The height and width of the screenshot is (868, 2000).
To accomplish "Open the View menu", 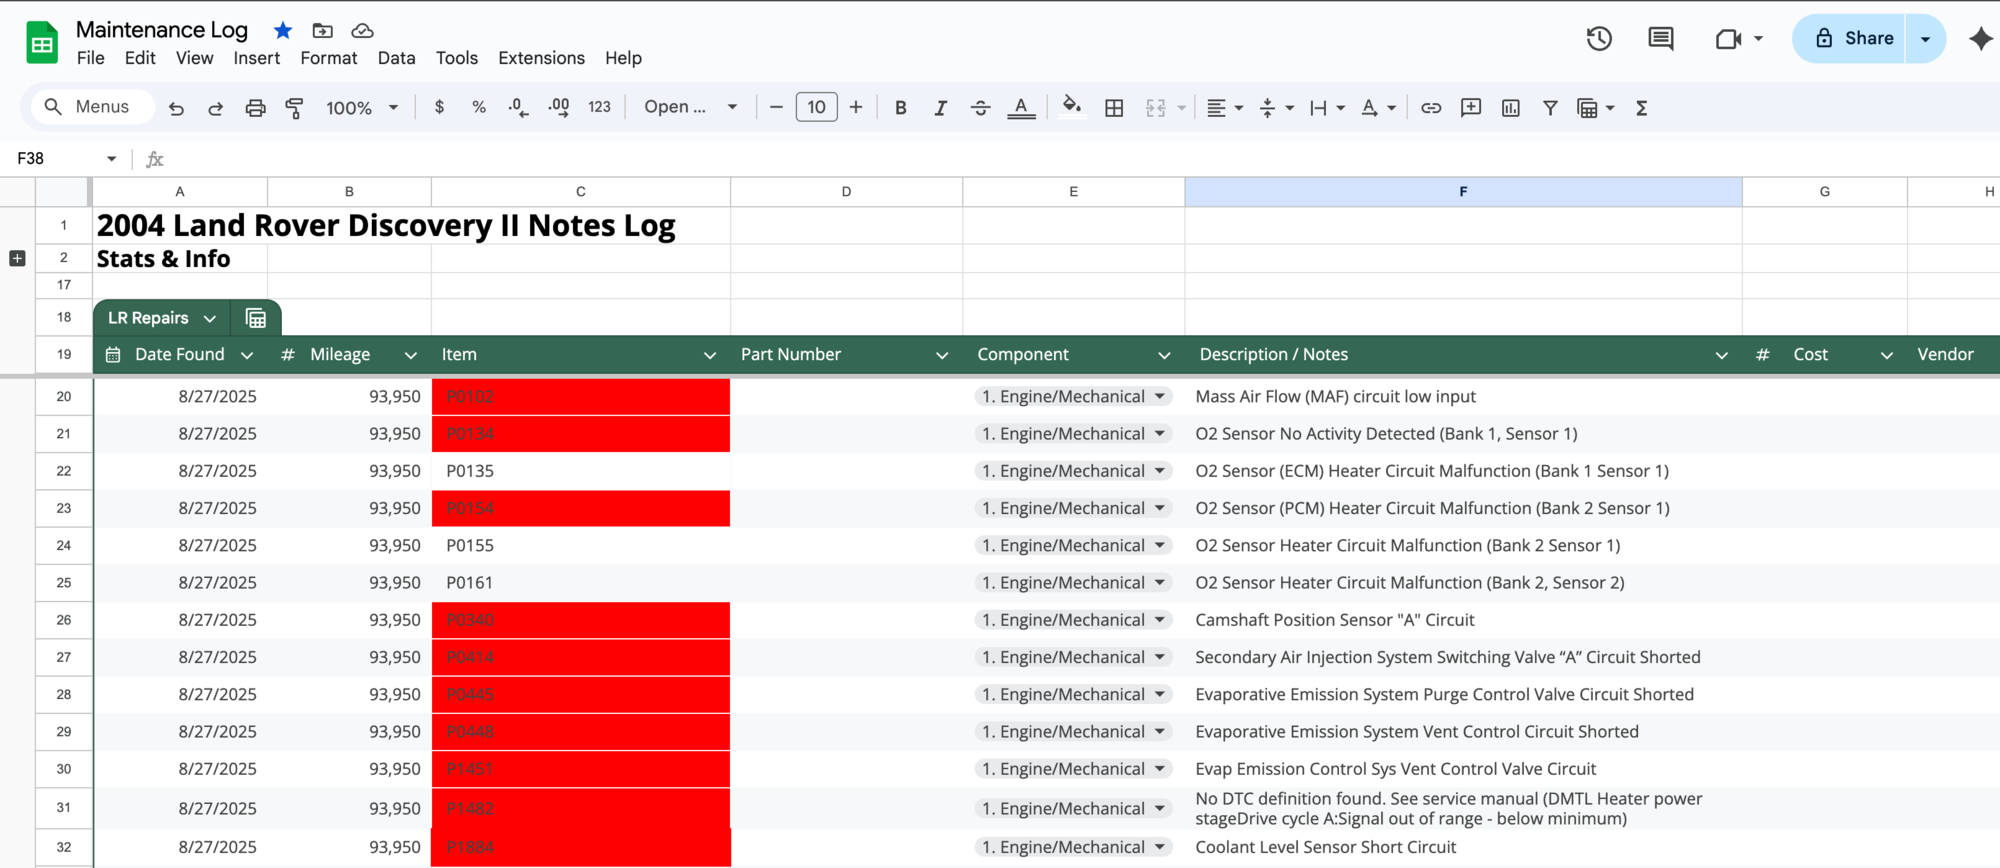I will 195,58.
